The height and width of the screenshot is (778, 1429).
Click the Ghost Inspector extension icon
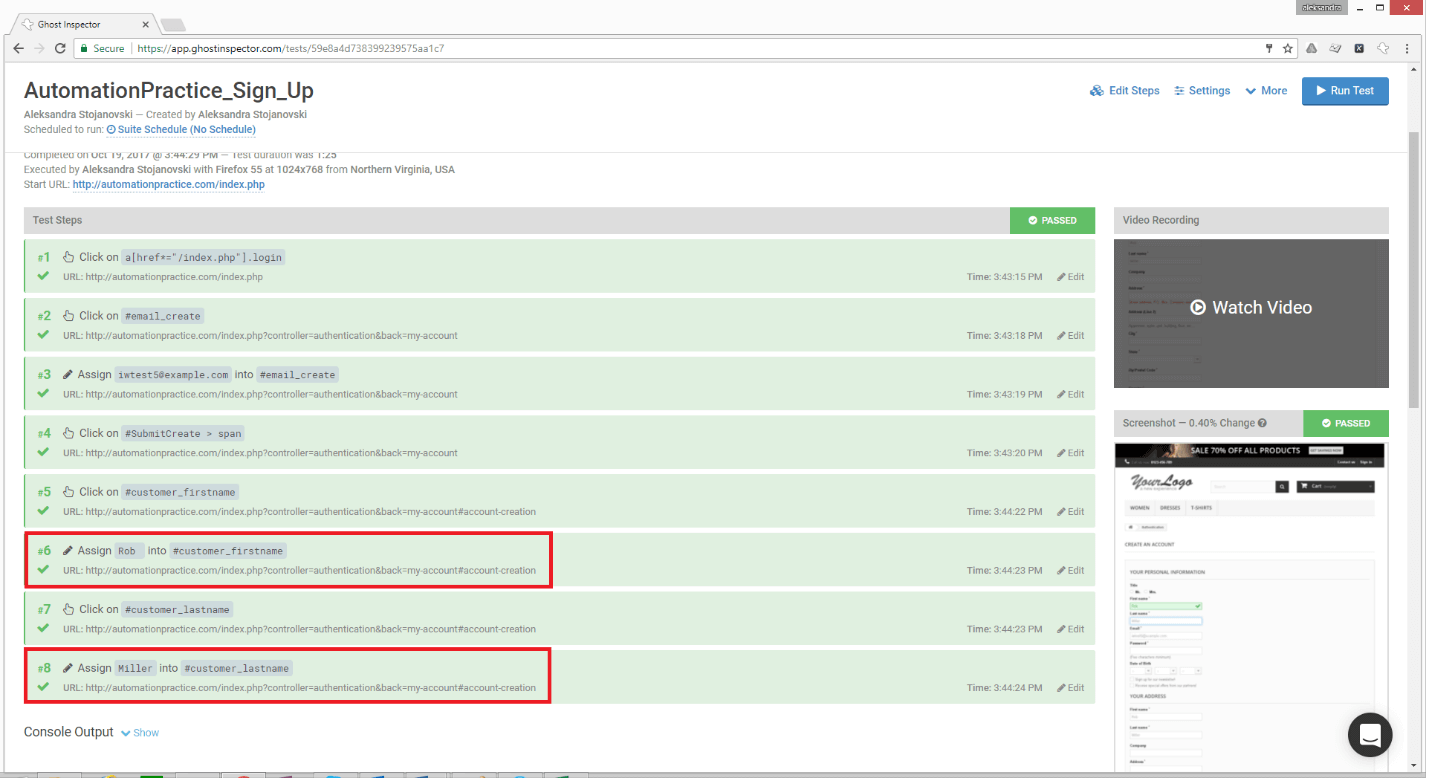click(x=1383, y=48)
